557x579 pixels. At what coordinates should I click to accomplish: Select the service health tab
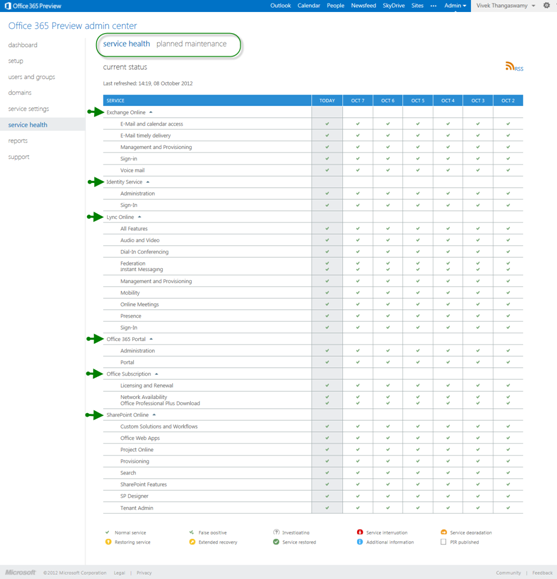tap(126, 44)
